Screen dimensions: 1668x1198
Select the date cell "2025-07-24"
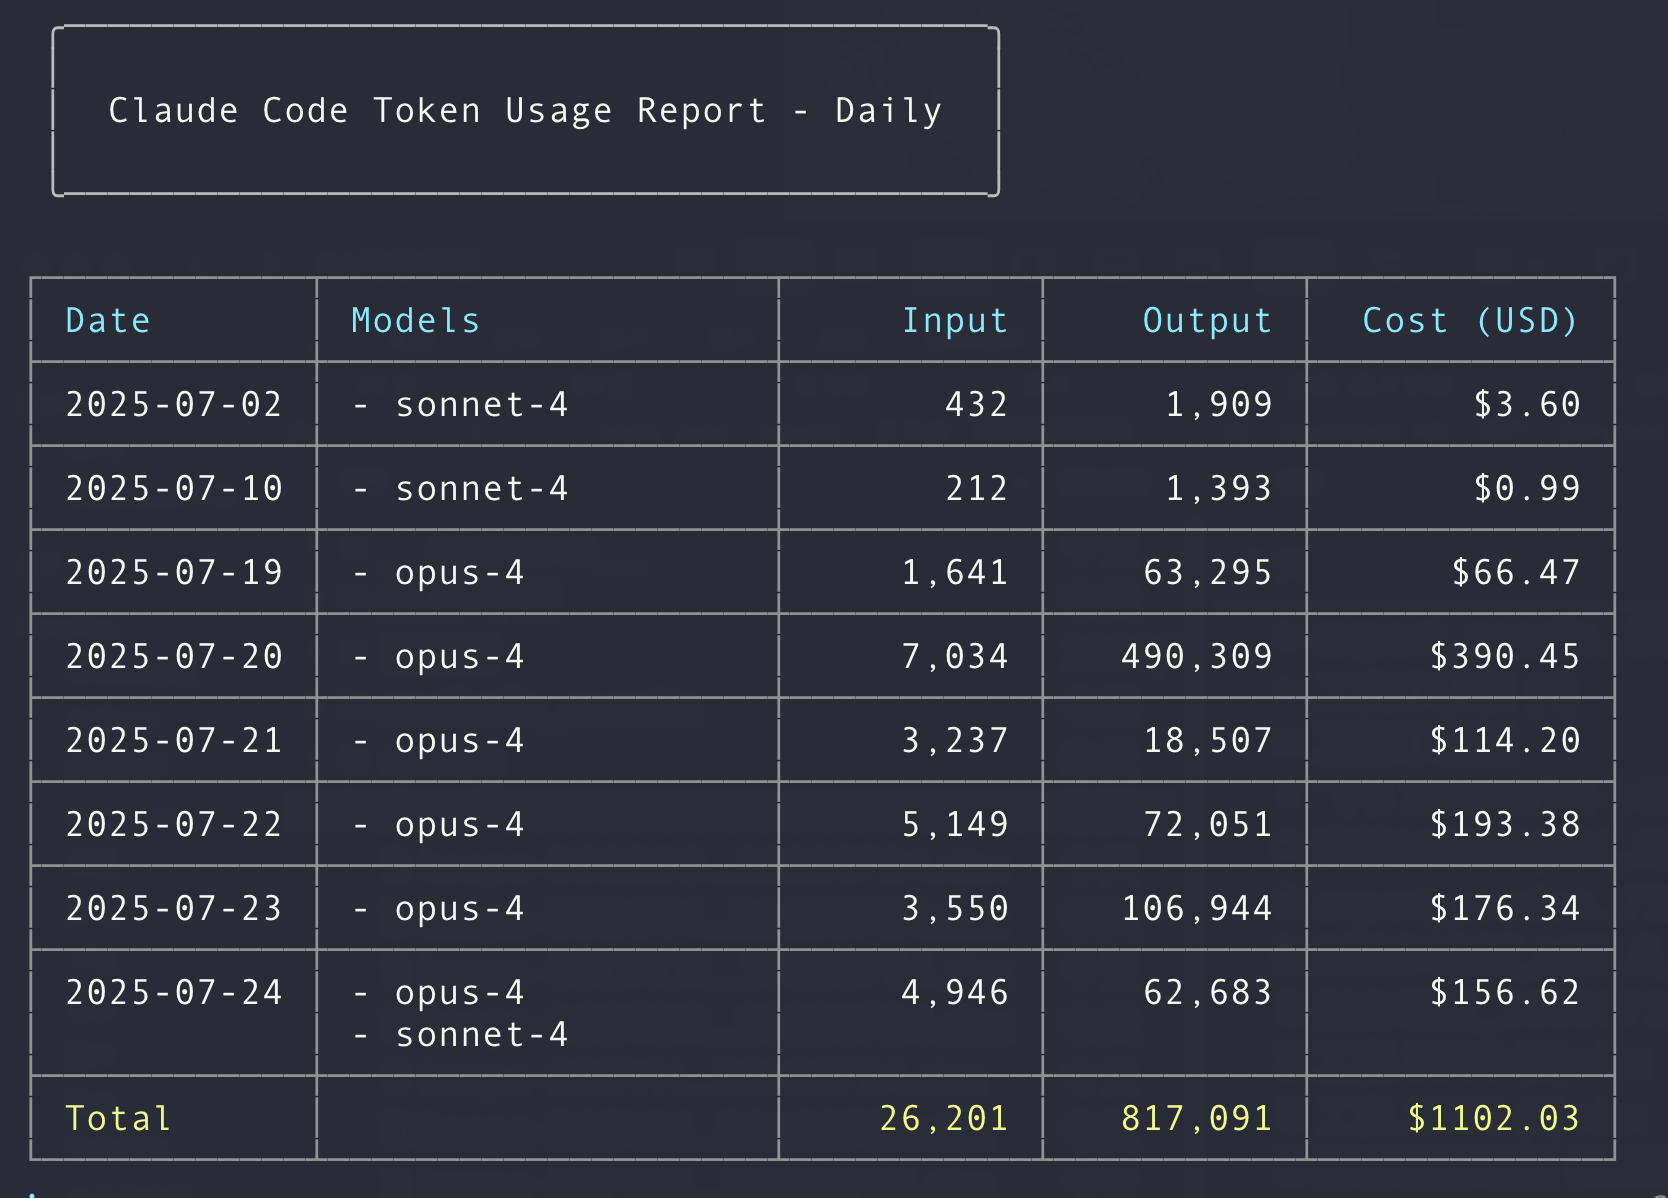[x=174, y=992]
